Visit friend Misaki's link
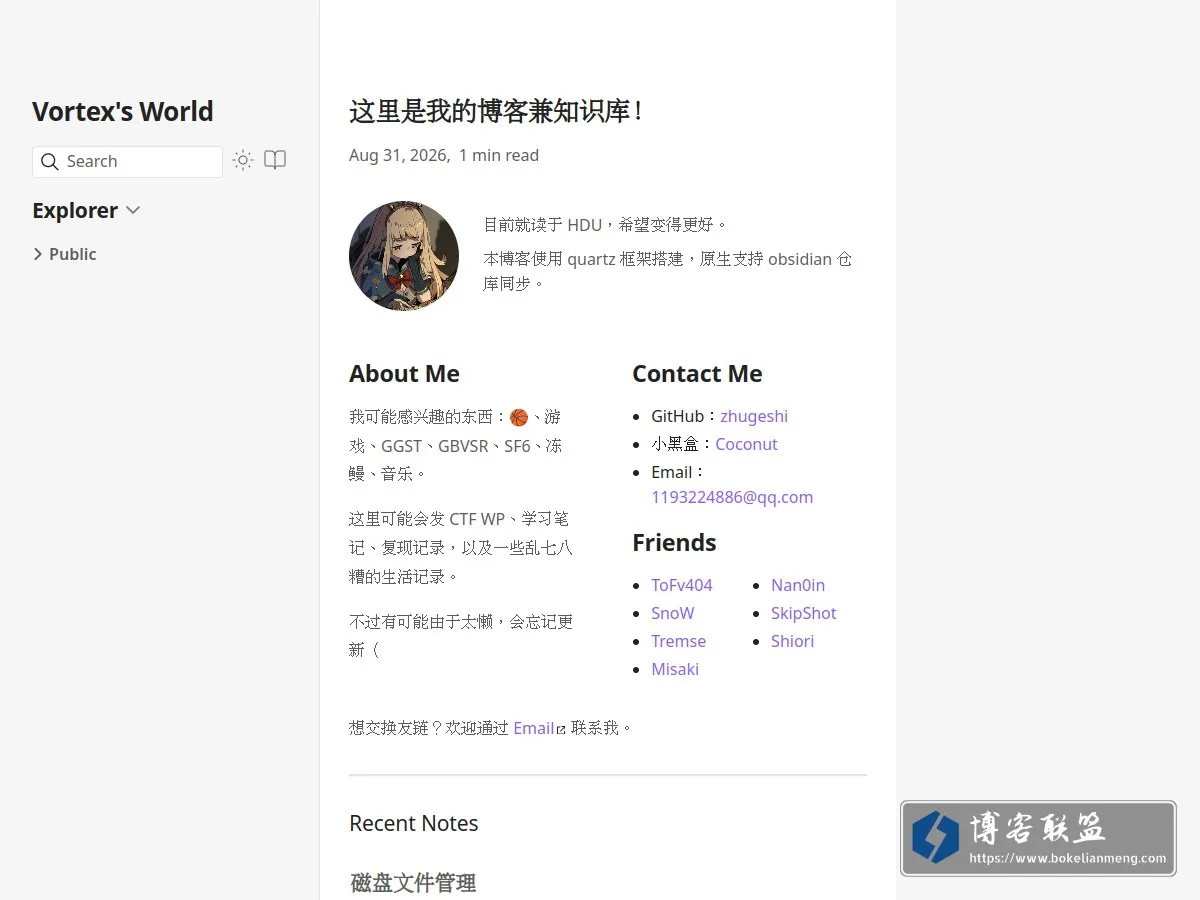 tap(675, 669)
